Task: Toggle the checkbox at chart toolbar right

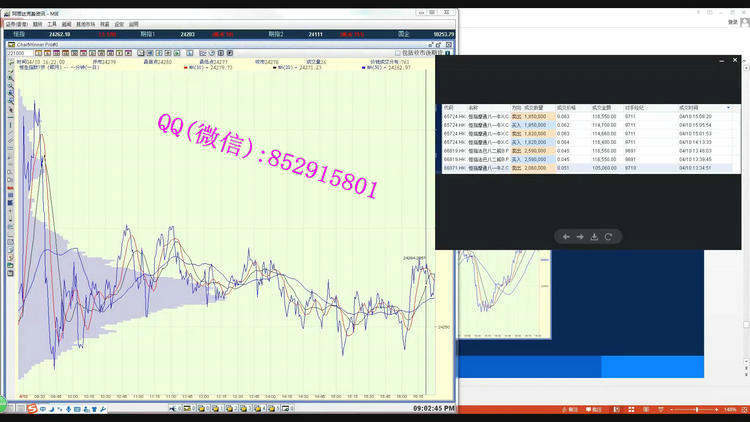Action: [x=397, y=53]
